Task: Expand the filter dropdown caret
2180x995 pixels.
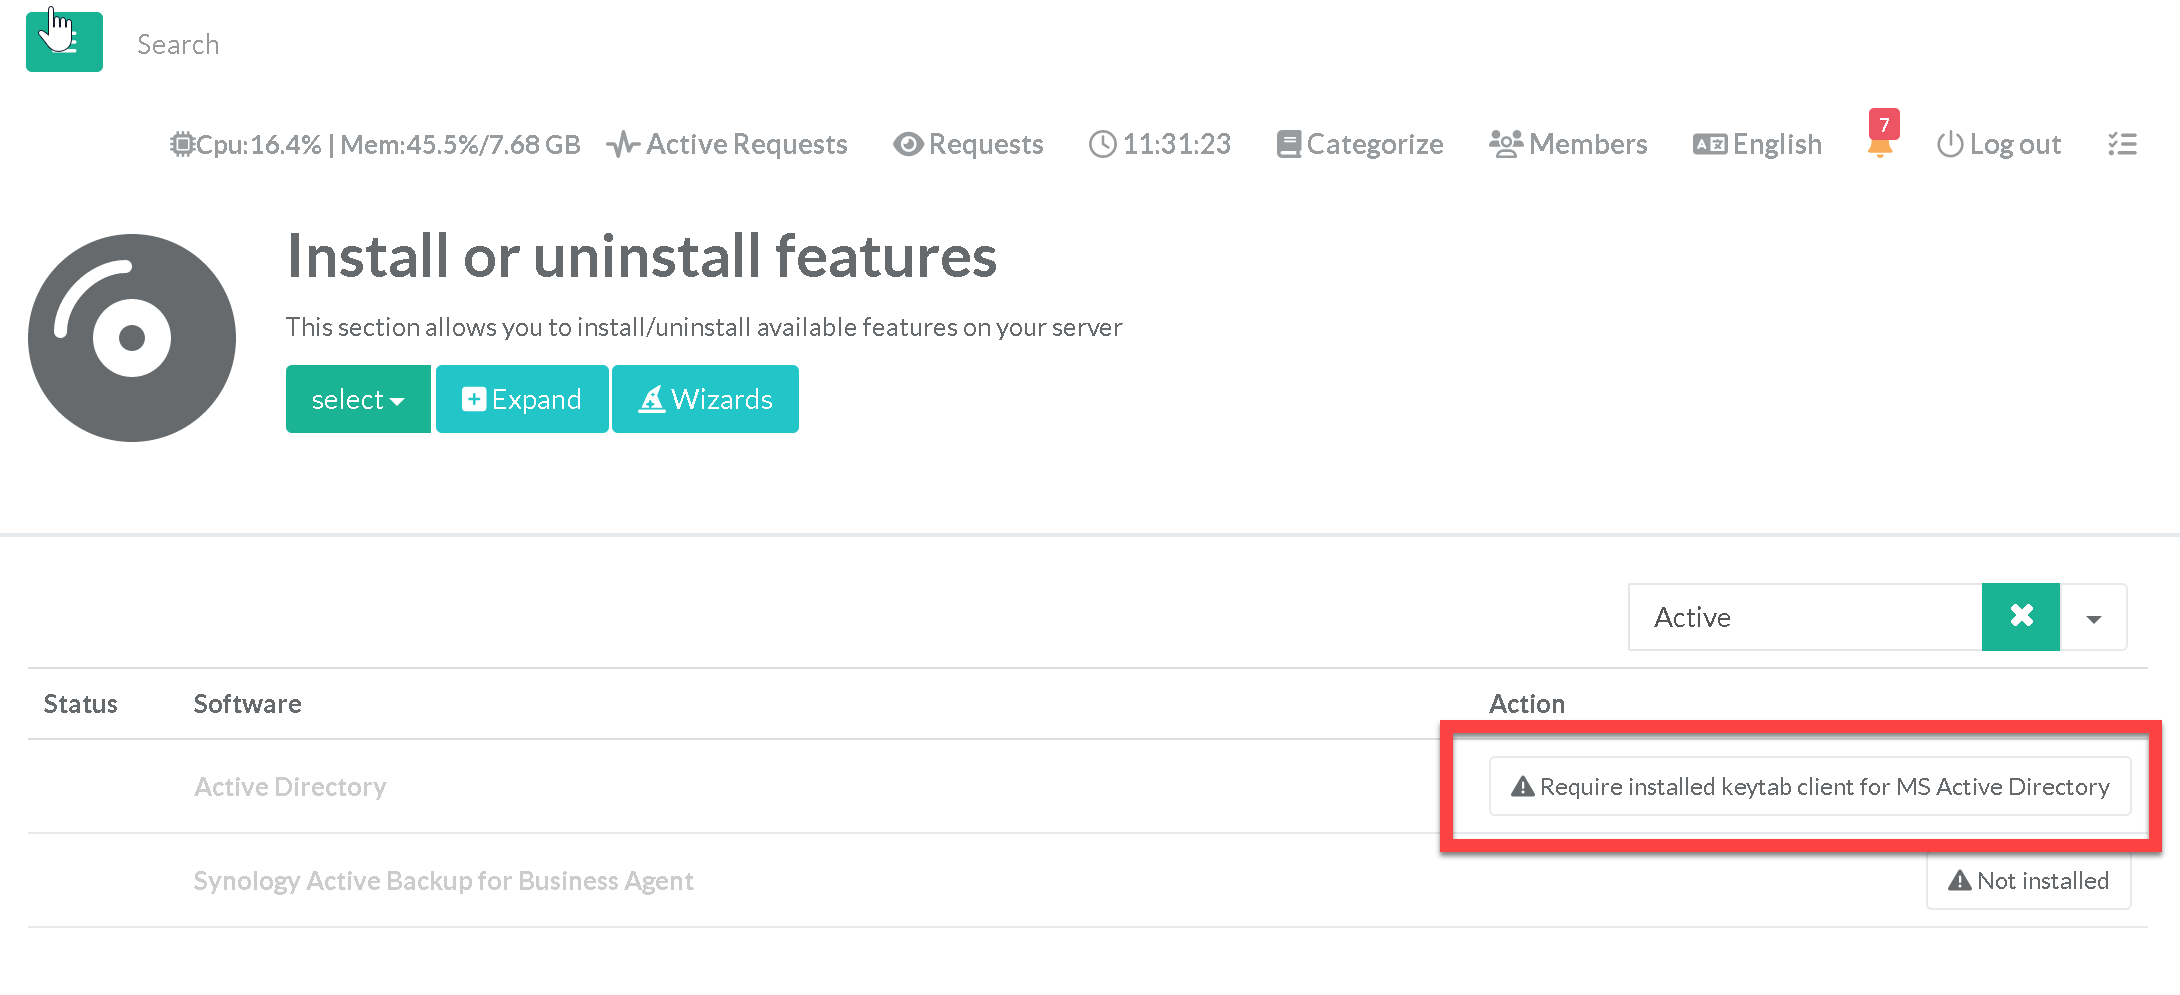Action: click(x=2093, y=618)
